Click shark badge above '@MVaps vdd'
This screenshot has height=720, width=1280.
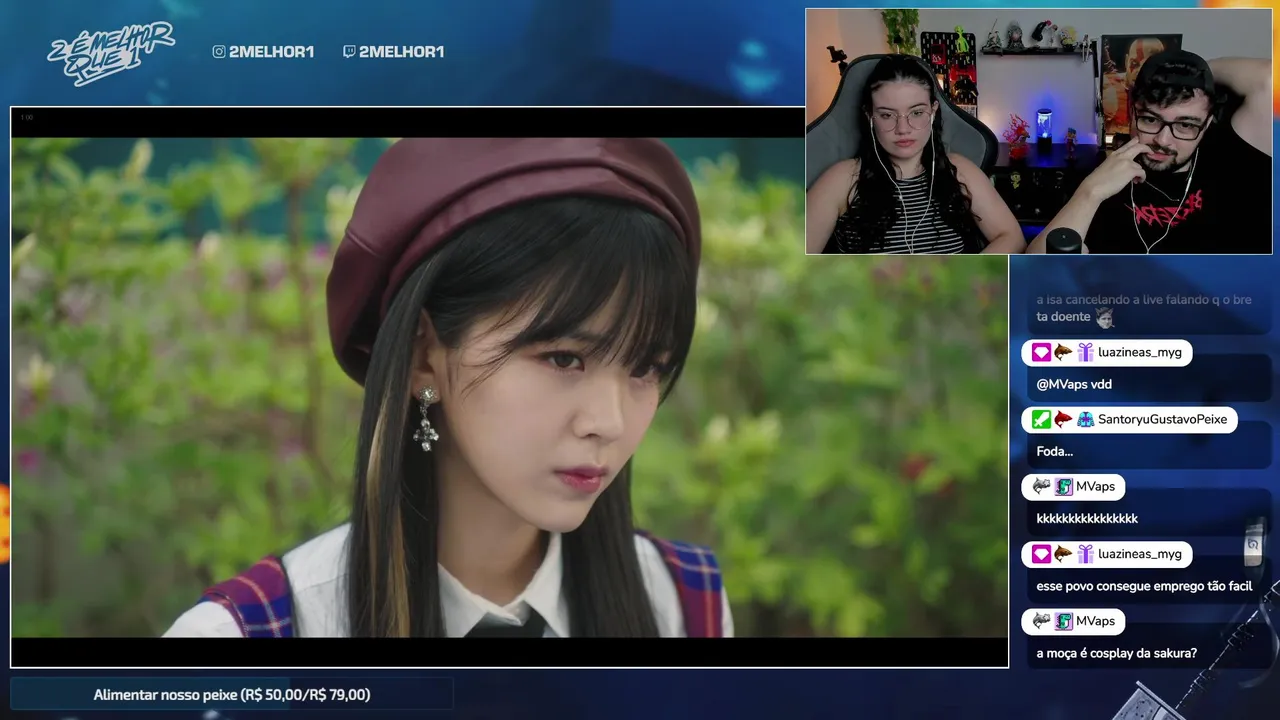coord(1063,352)
